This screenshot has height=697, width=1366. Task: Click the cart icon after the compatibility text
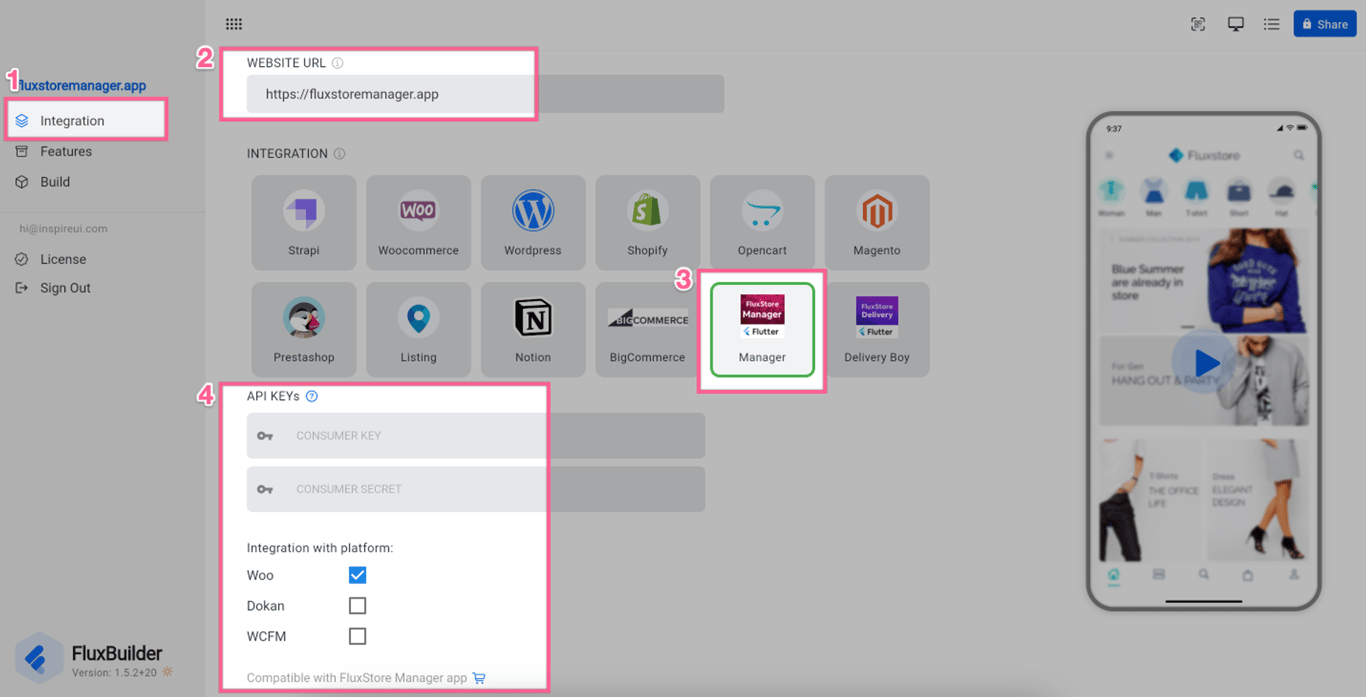479,678
